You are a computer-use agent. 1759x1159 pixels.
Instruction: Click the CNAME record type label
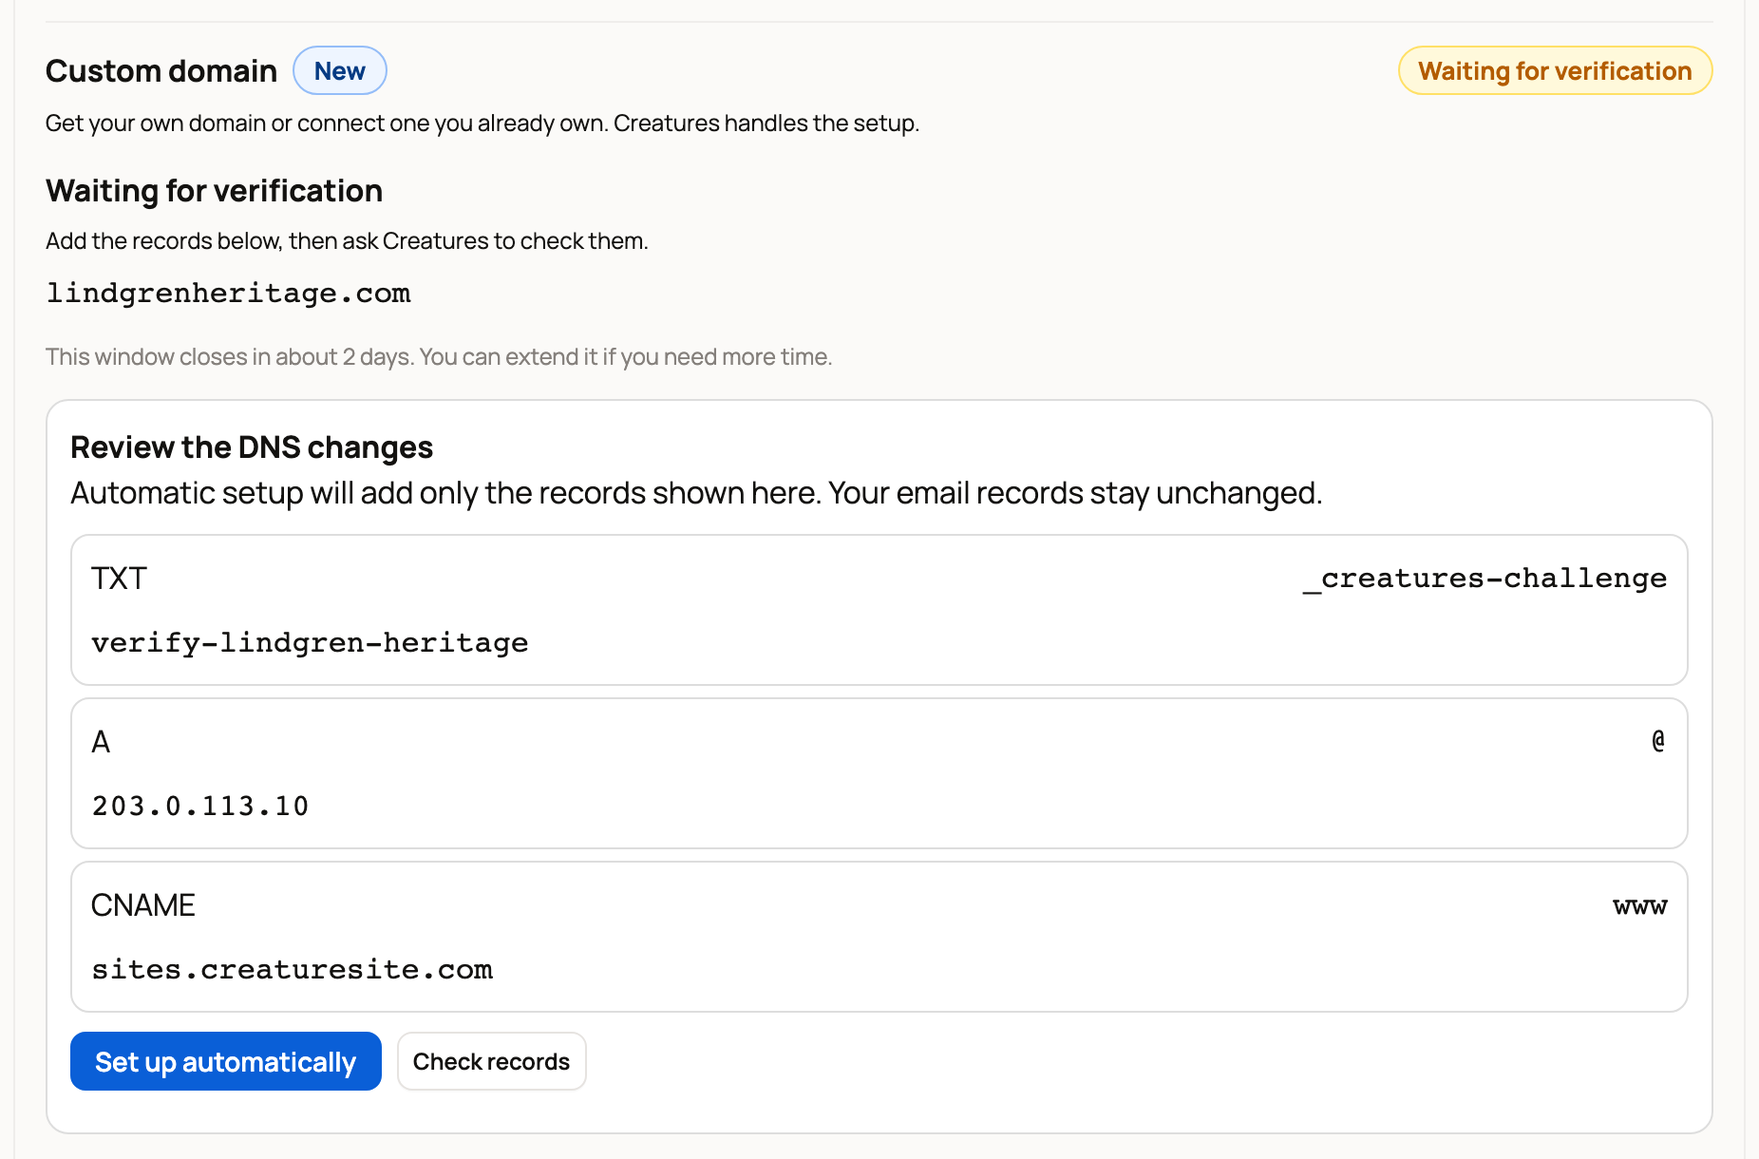click(x=143, y=905)
